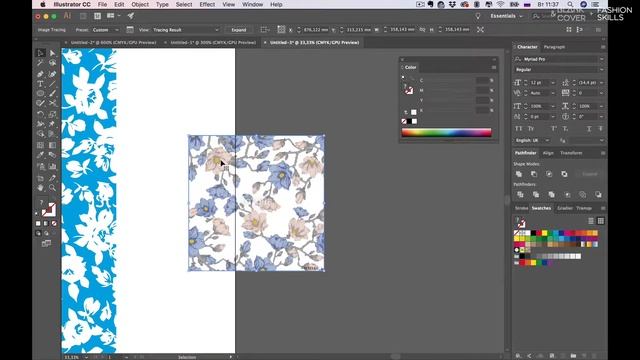Click the CMYK spectrum bar in Color panel

[x=447, y=132]
